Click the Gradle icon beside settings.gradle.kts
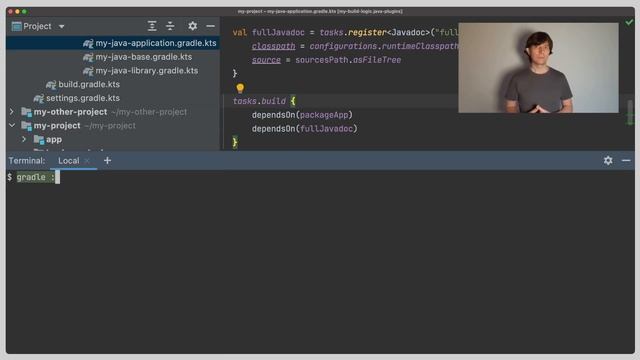 (x=39, y=99)
